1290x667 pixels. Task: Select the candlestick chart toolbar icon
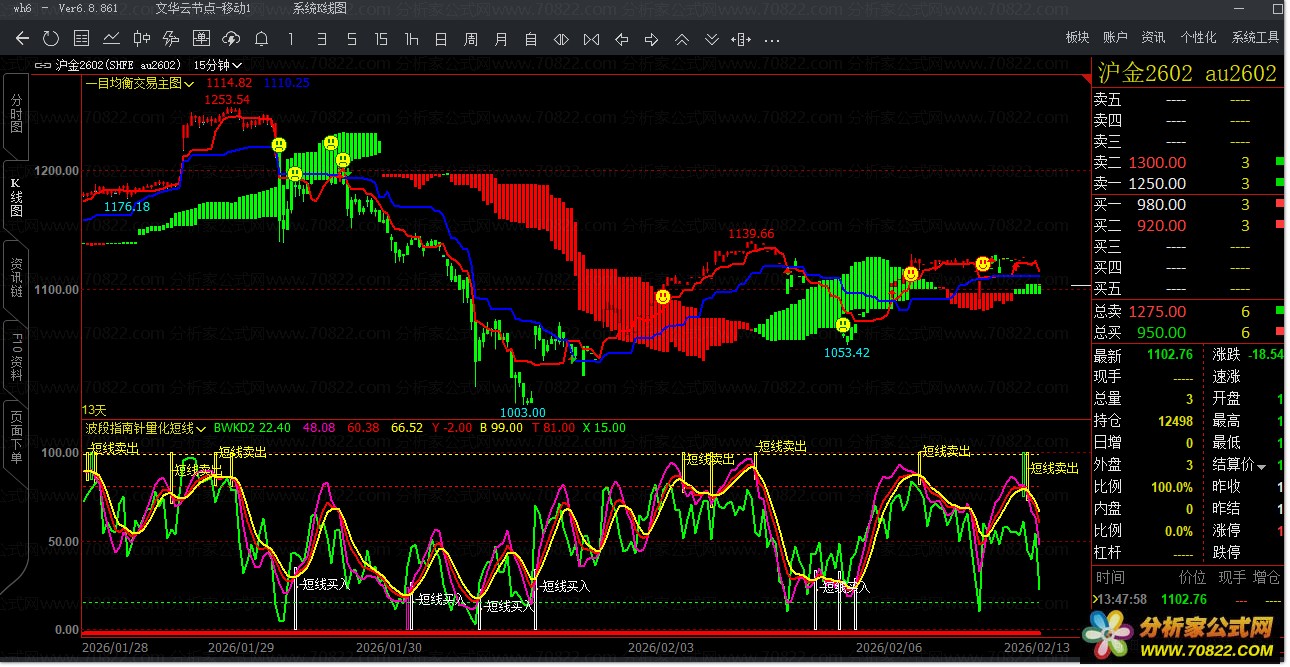(141, 39)
